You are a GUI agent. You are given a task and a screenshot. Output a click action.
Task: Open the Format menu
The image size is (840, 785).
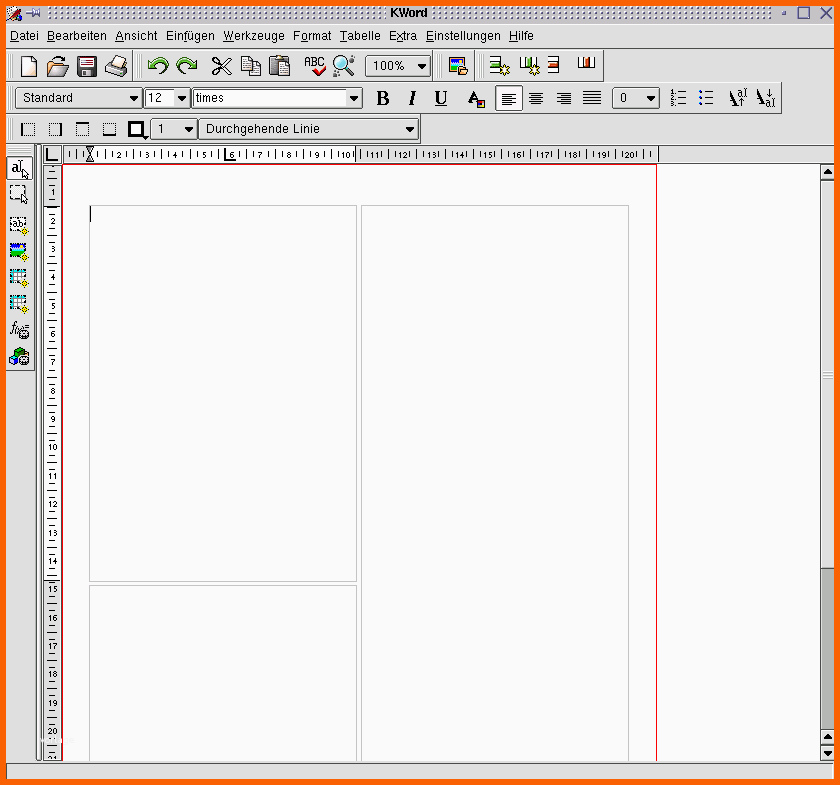(x=312, y=36)
